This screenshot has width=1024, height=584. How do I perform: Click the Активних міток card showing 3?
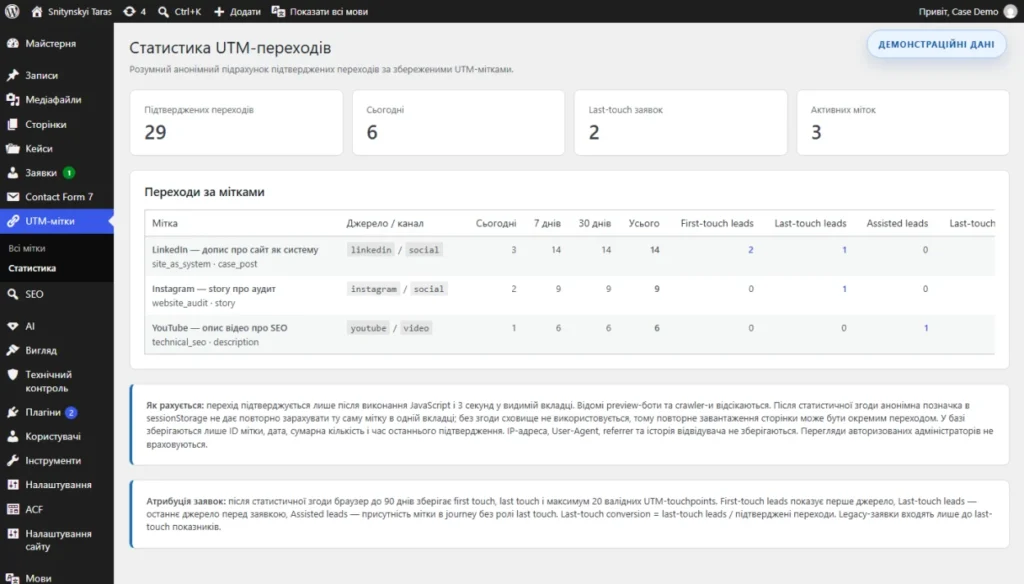click(903, 123)
